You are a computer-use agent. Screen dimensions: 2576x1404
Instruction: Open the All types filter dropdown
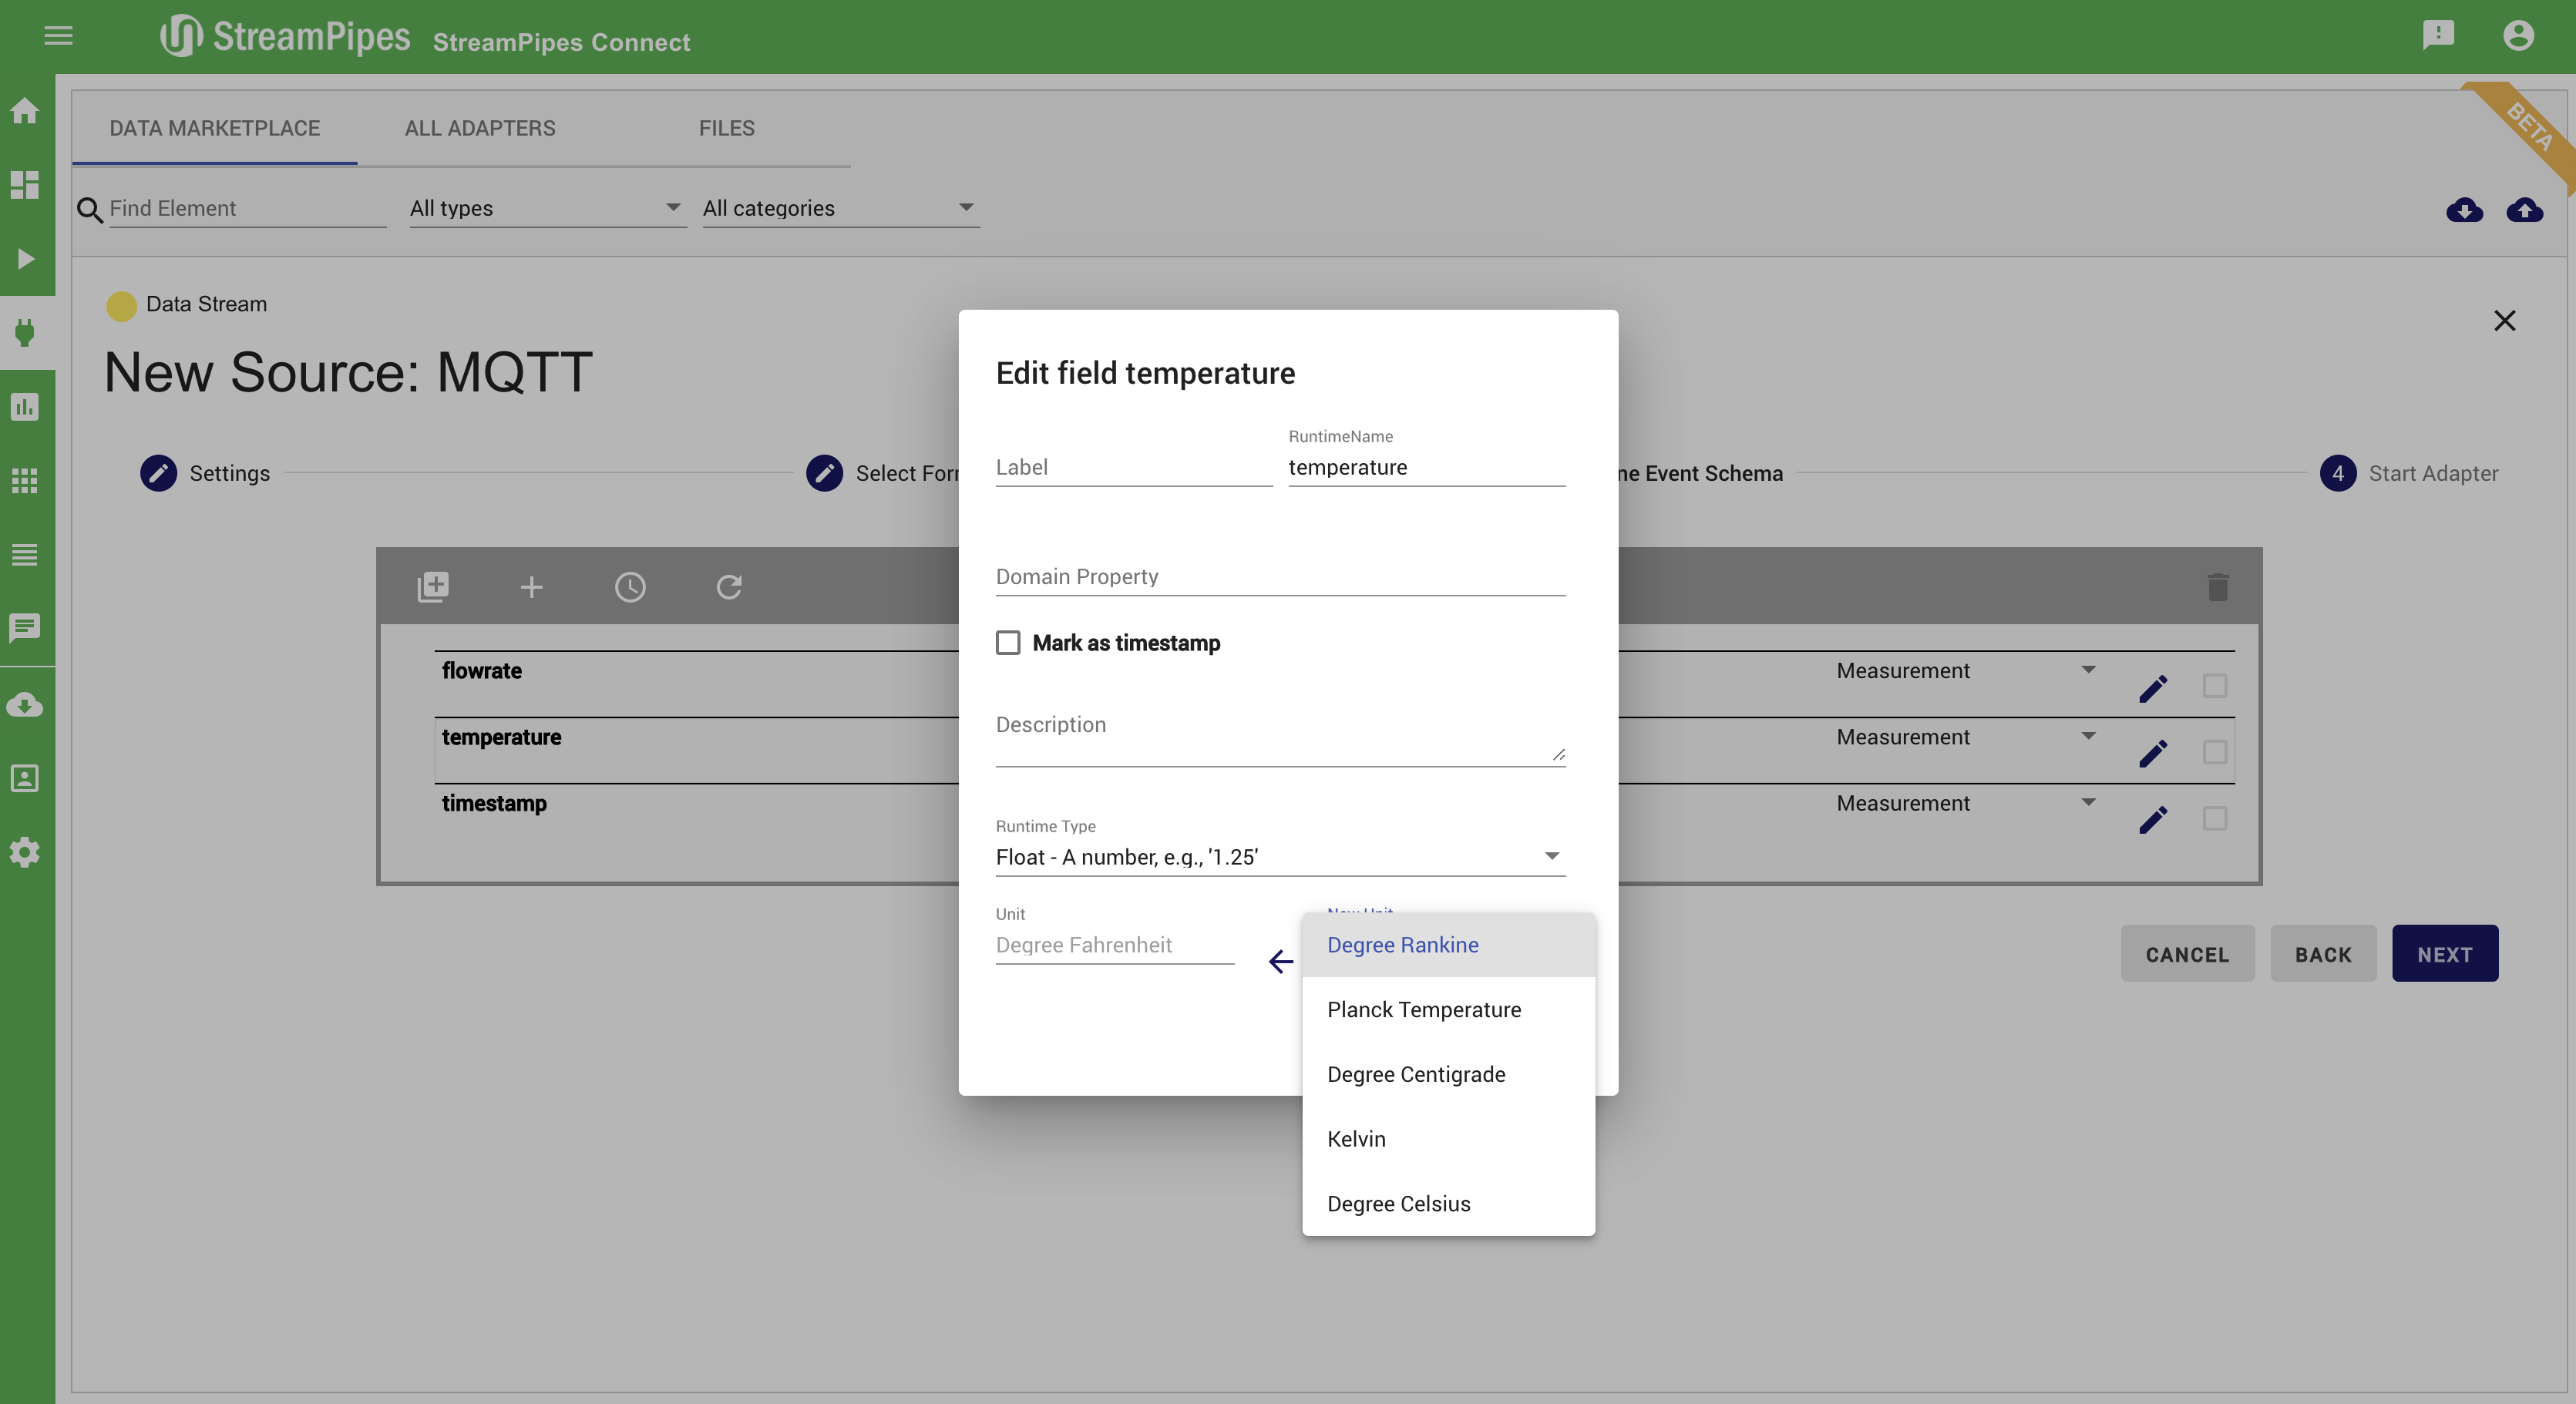(546, 208)
